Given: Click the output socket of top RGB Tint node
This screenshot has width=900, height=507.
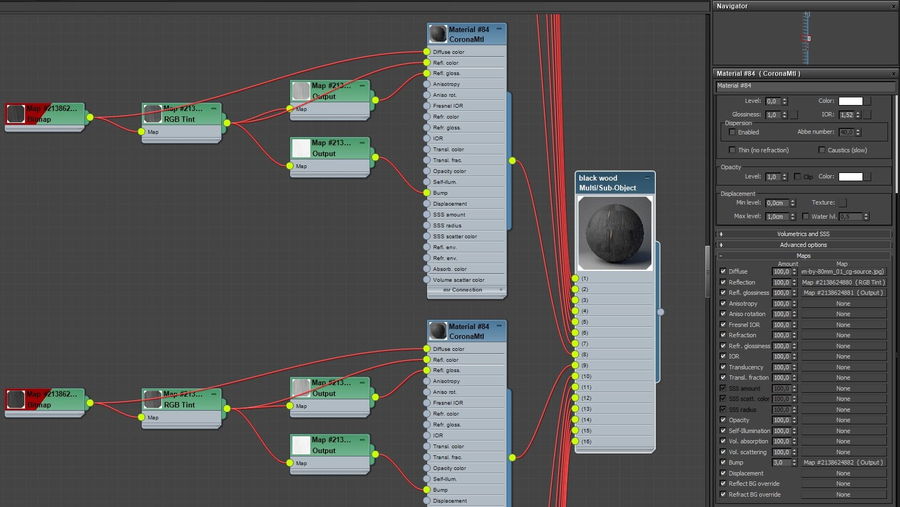Looking at the screenshot, I should click(x=227, y=123).
